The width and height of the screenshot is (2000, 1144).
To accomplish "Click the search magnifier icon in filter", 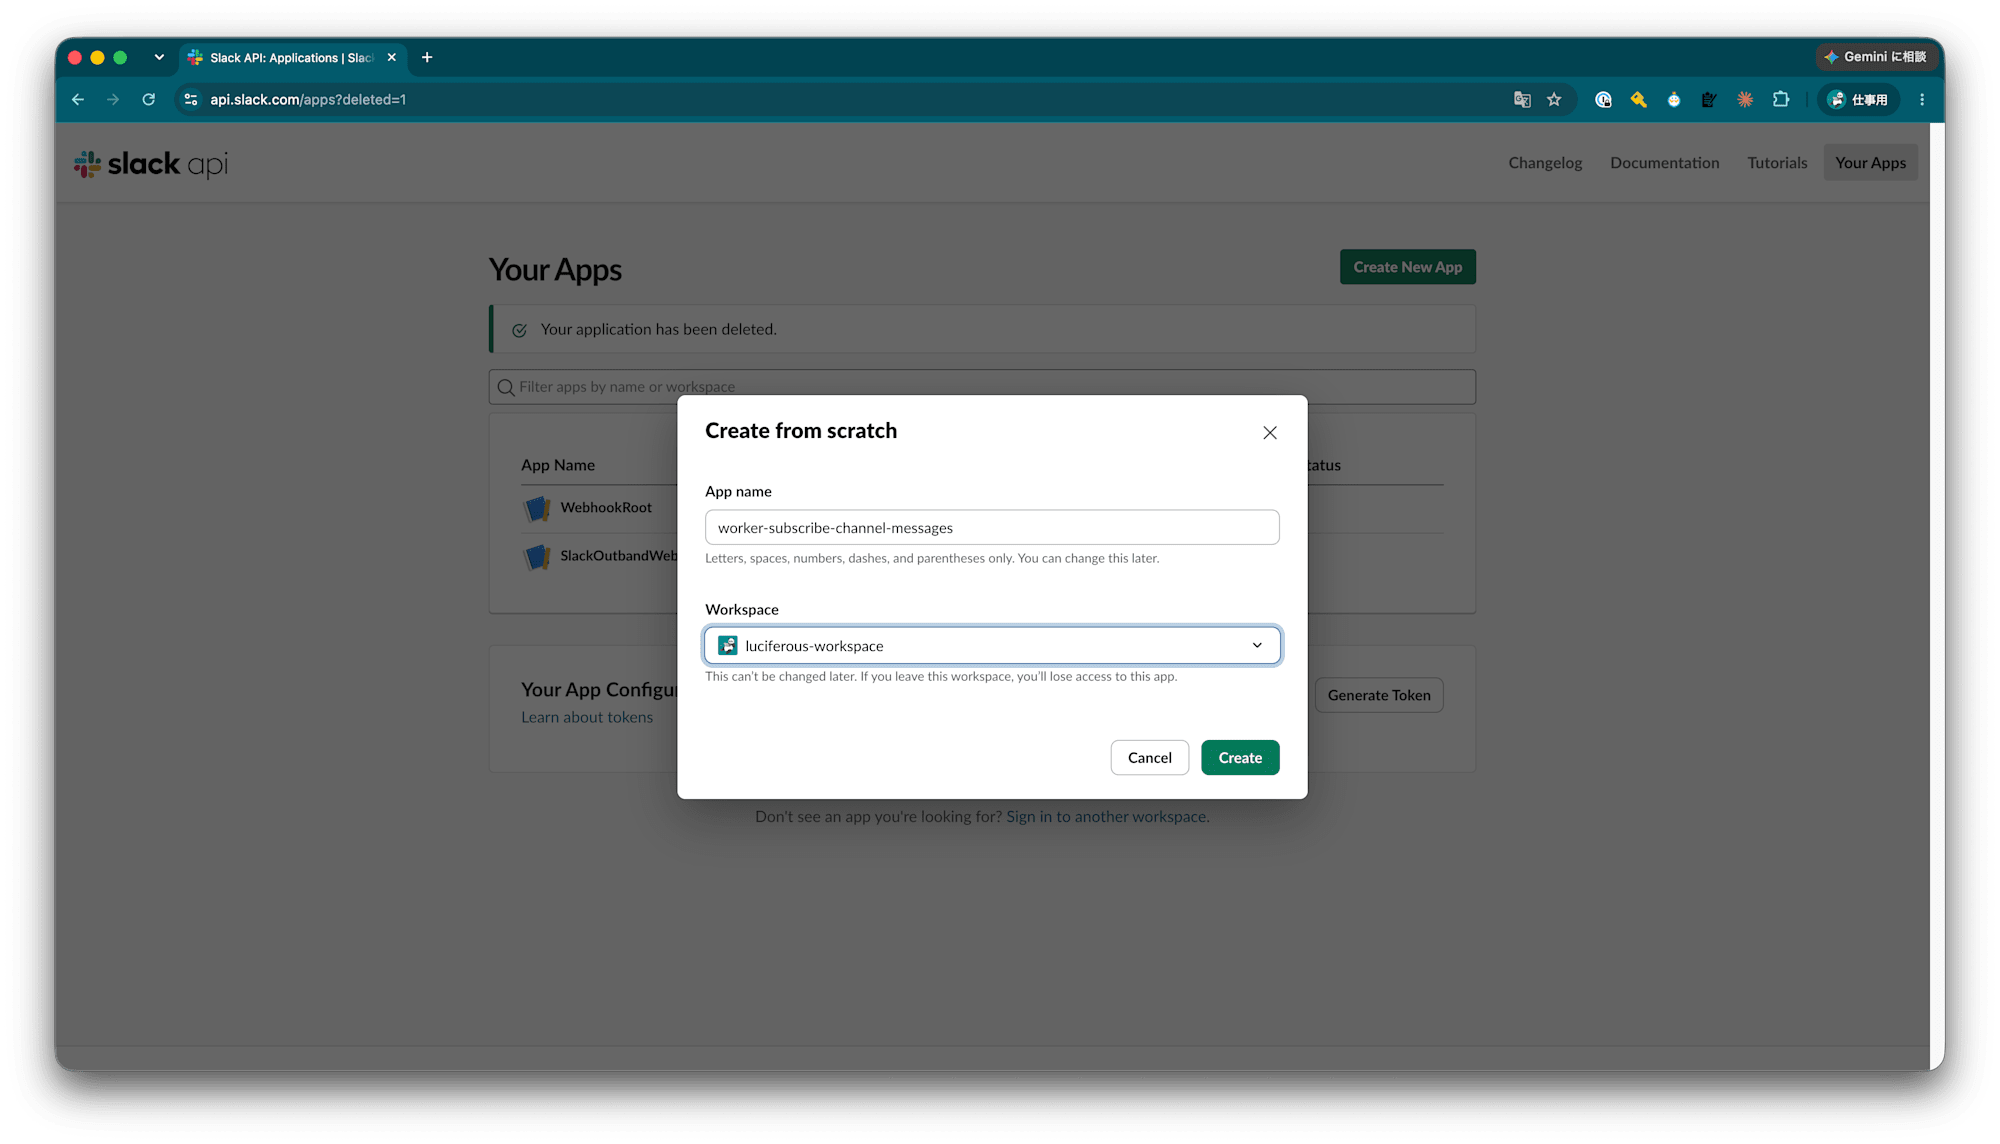I will point(506,388).
